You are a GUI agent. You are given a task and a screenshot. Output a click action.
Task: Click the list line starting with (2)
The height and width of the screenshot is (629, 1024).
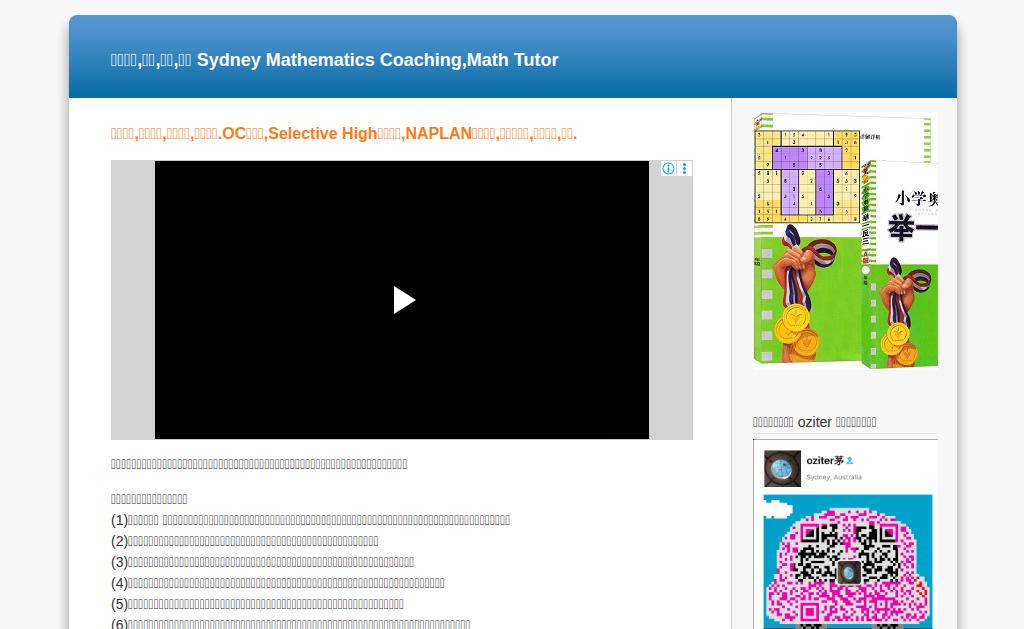click(244, 541)
